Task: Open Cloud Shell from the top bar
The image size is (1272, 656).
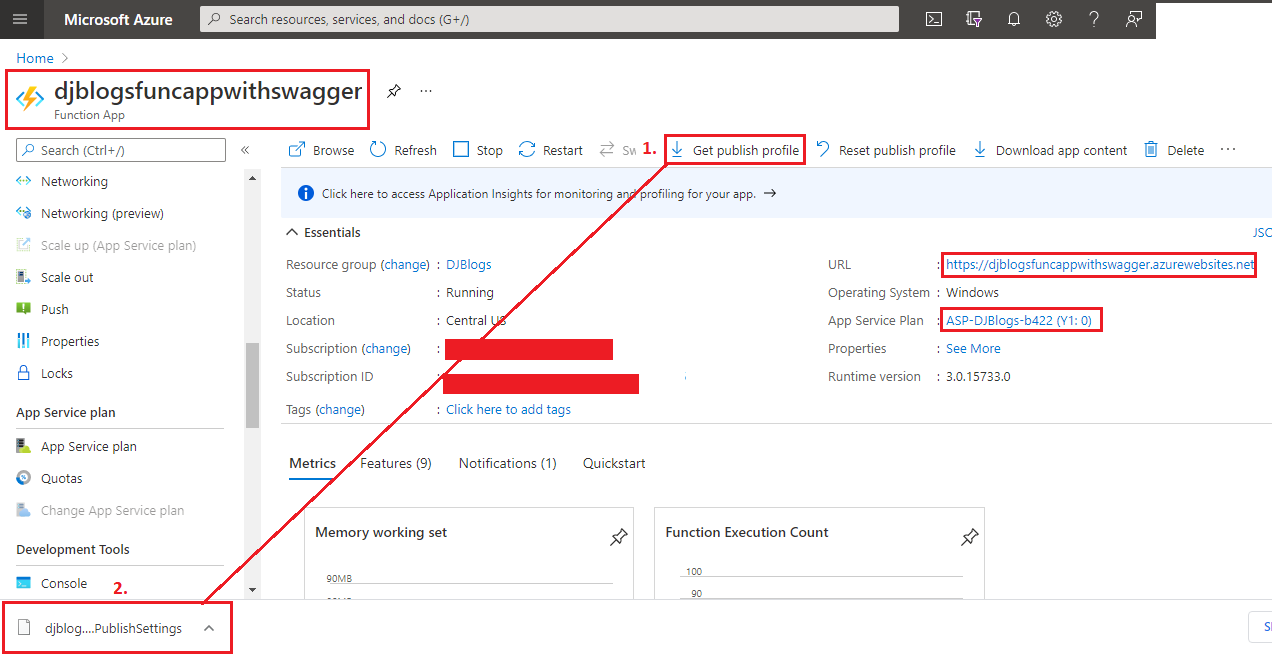Action: pyautogui.click(x=933, y=19)
